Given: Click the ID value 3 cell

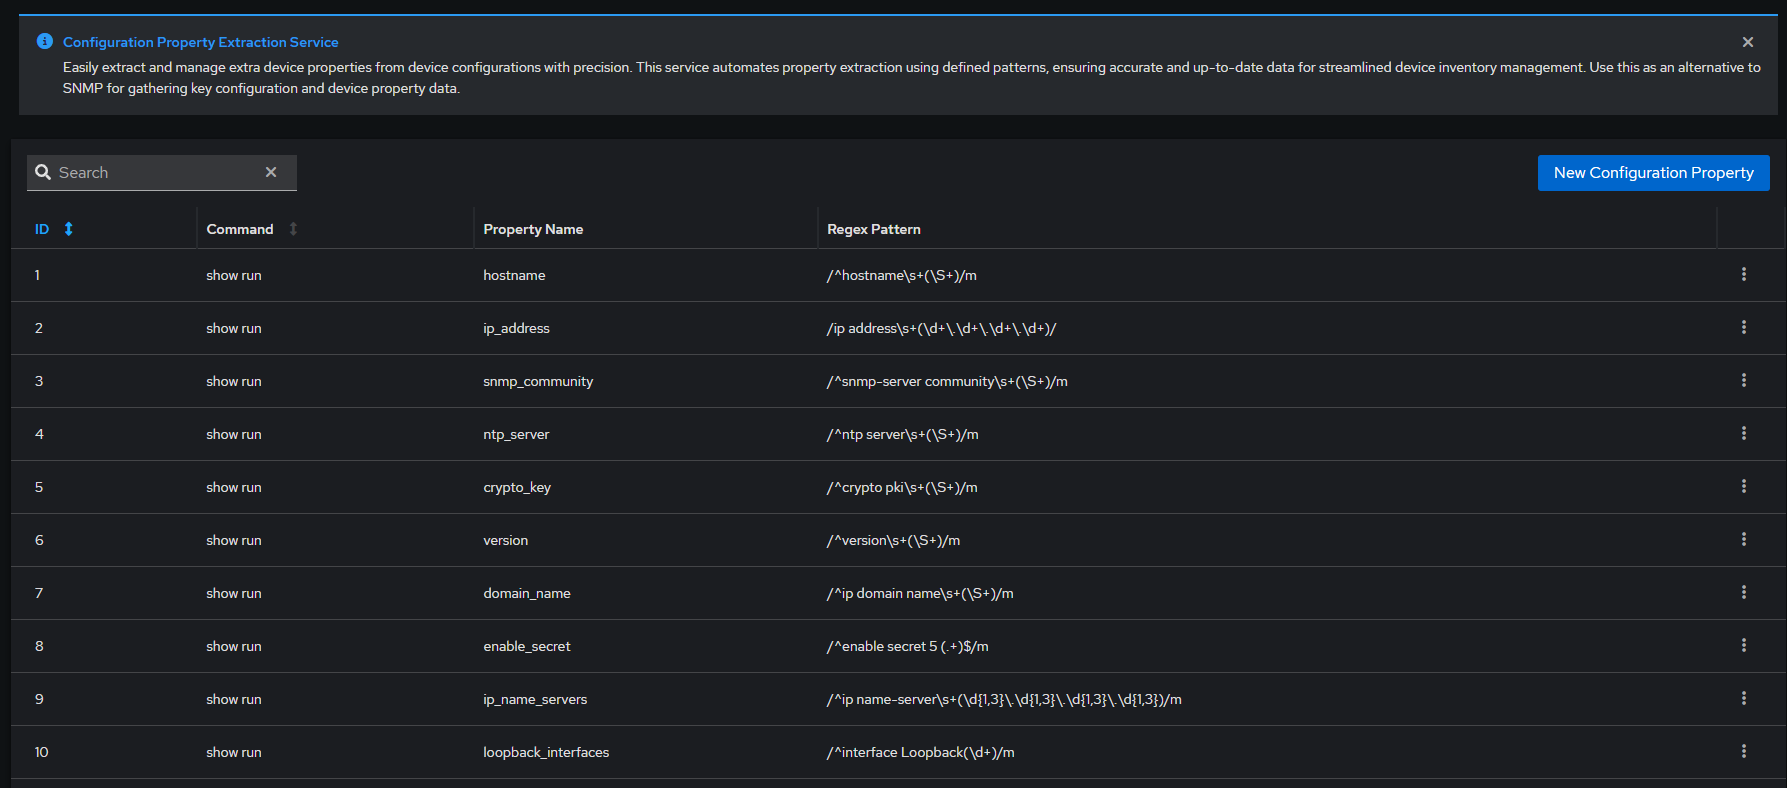Looking at the screenshot, I should coord(39,381).
